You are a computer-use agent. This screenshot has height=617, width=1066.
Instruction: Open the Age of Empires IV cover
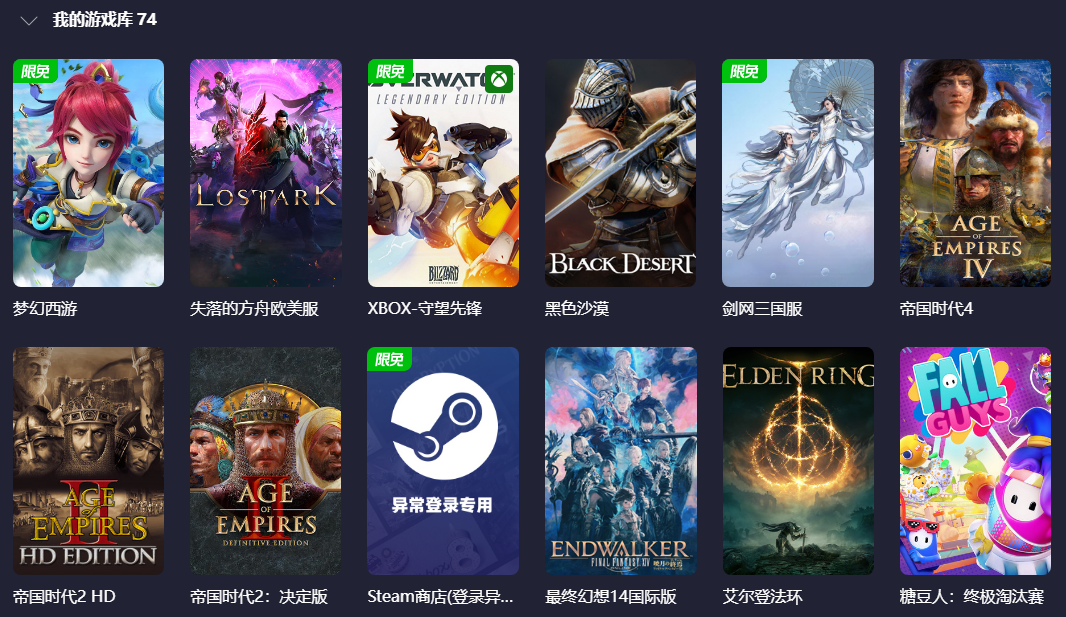(976, 173)
